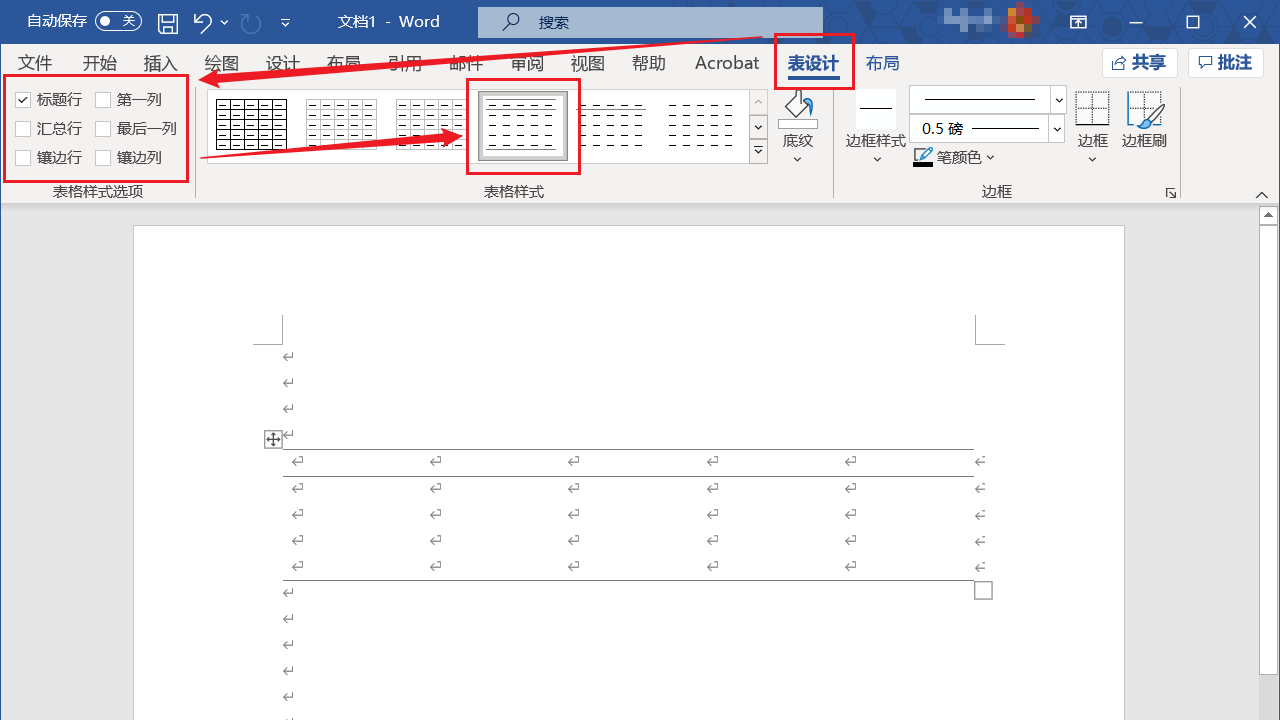
Task: Click the table move handle cross icon
Action: click(x=273, y=439)
